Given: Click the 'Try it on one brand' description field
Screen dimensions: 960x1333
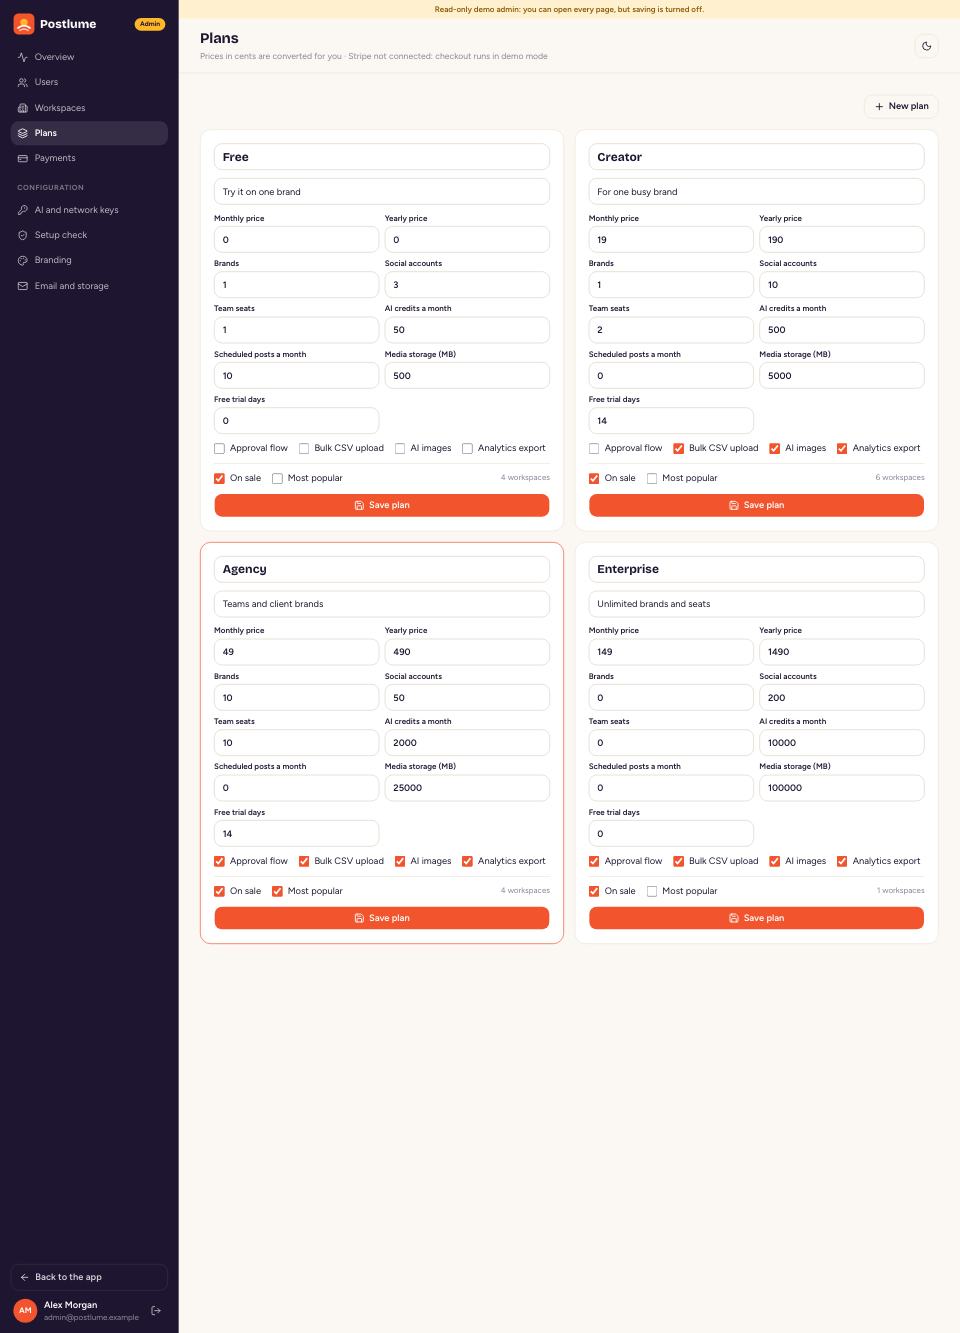Looking at the screenshot, I should tap(382, 192).
